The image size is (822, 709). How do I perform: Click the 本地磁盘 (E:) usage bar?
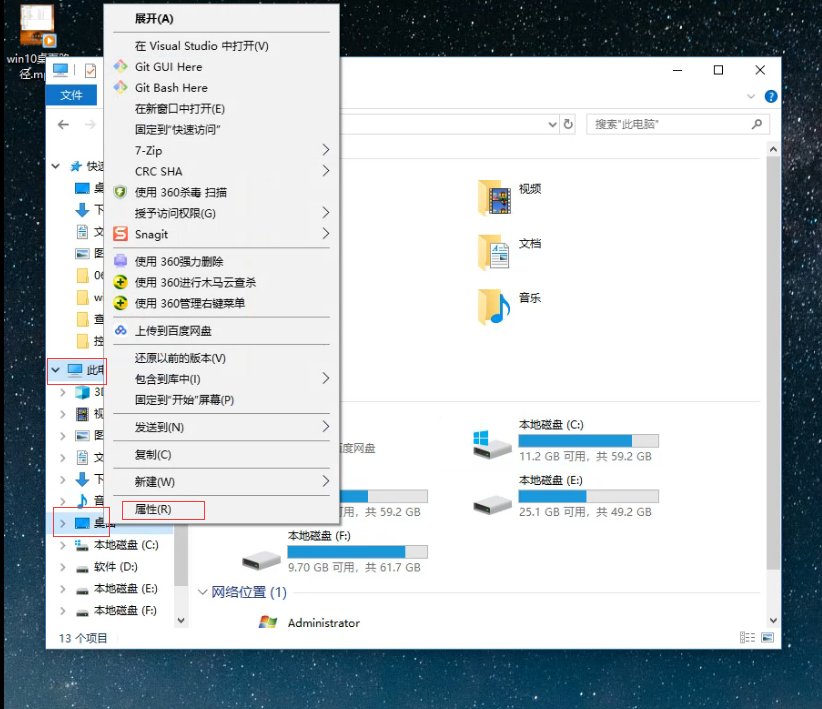(x=588, y=496)
